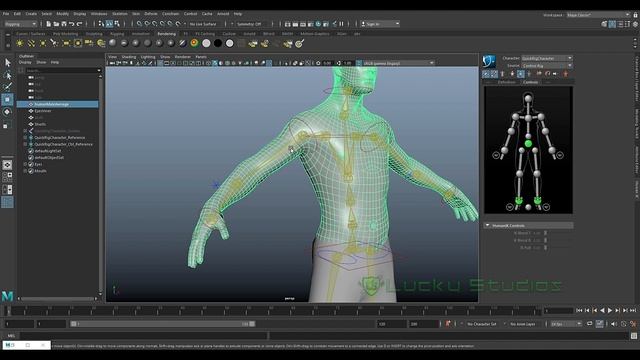640x360 pixels.
Task: Click the time slider track
Action: (x=273, y=311)
